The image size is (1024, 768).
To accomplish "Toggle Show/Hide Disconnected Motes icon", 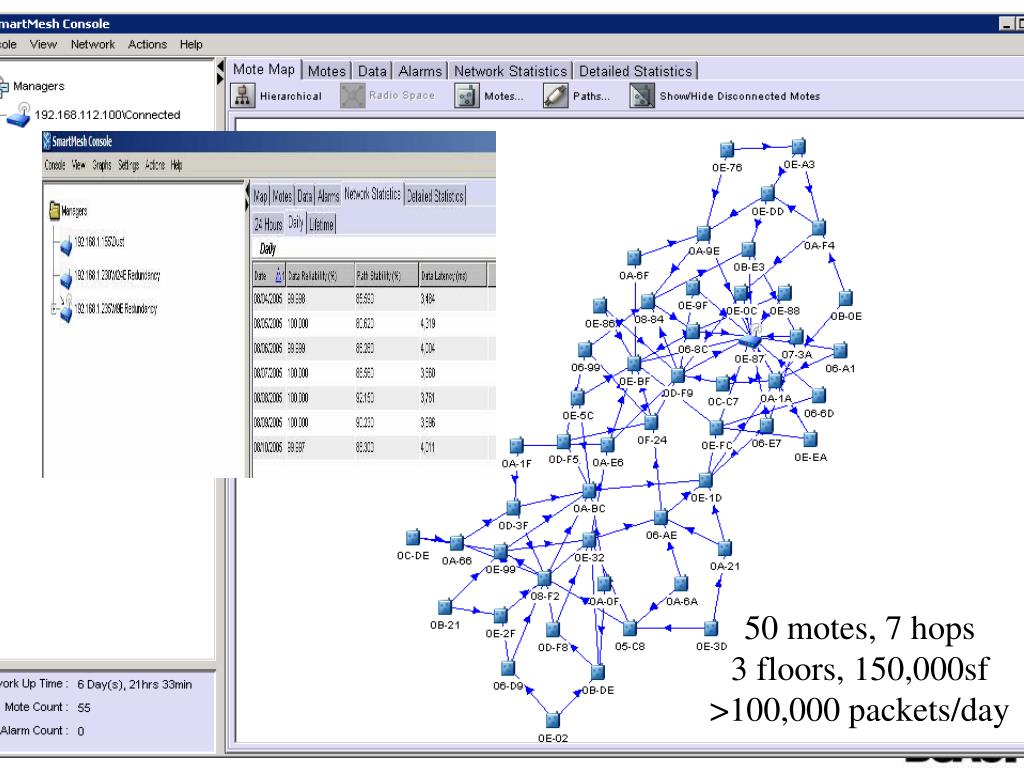I will (642, 96).
